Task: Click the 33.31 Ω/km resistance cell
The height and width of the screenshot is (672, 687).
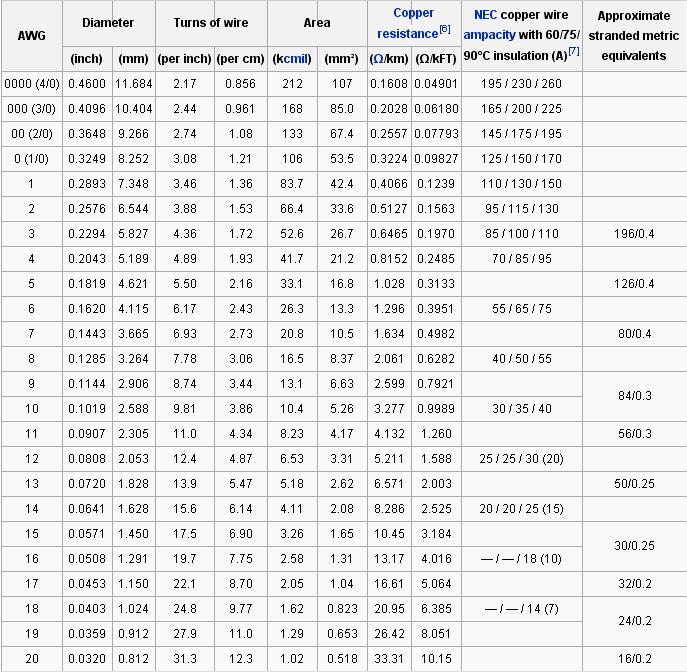Action: [389, 658]
